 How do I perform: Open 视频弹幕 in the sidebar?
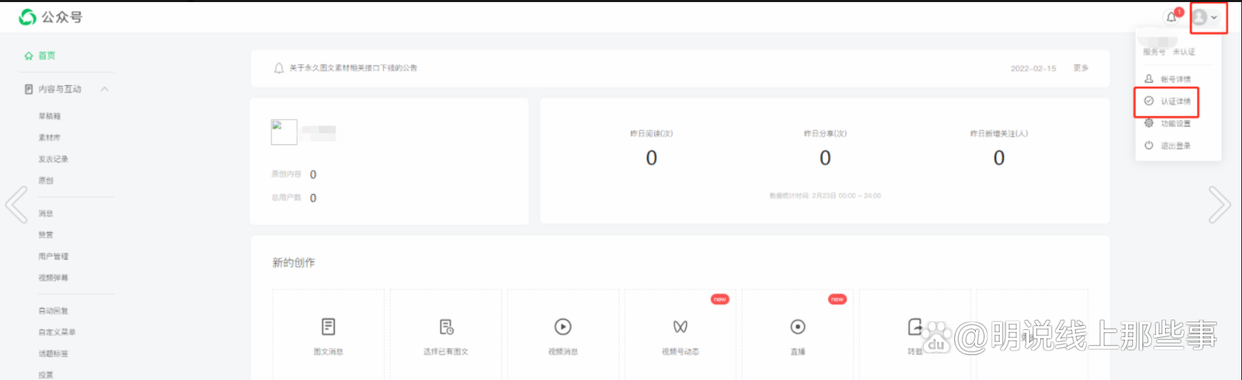53,278
